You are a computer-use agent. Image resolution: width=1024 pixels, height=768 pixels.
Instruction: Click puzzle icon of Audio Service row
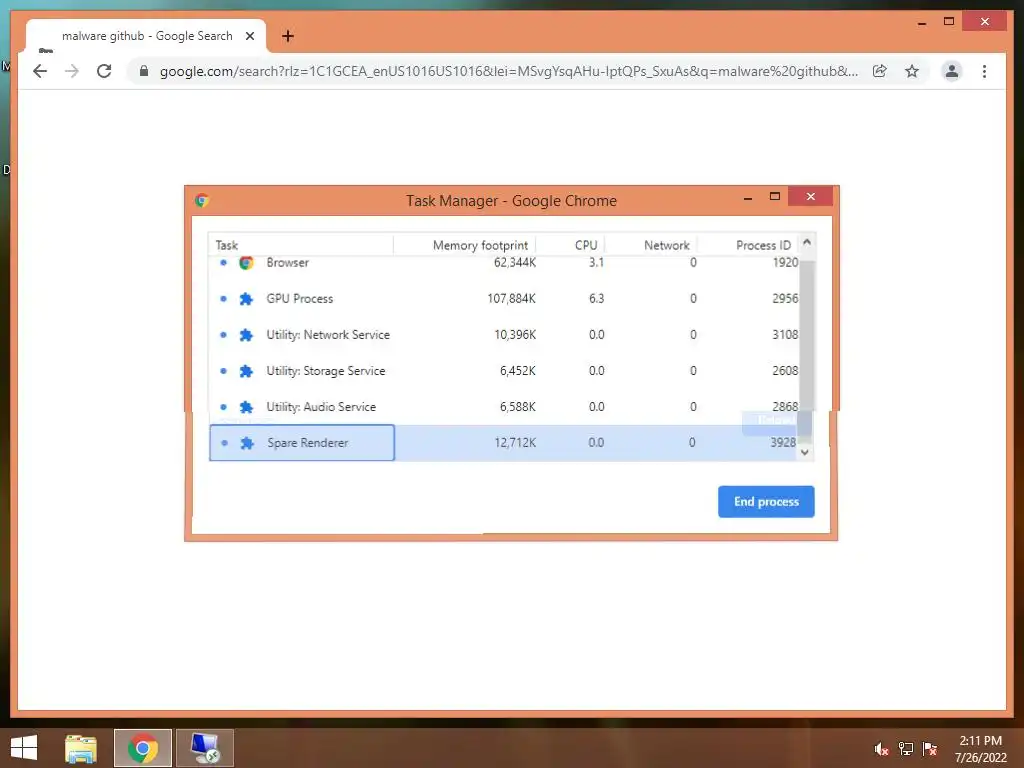pos(246,407)
